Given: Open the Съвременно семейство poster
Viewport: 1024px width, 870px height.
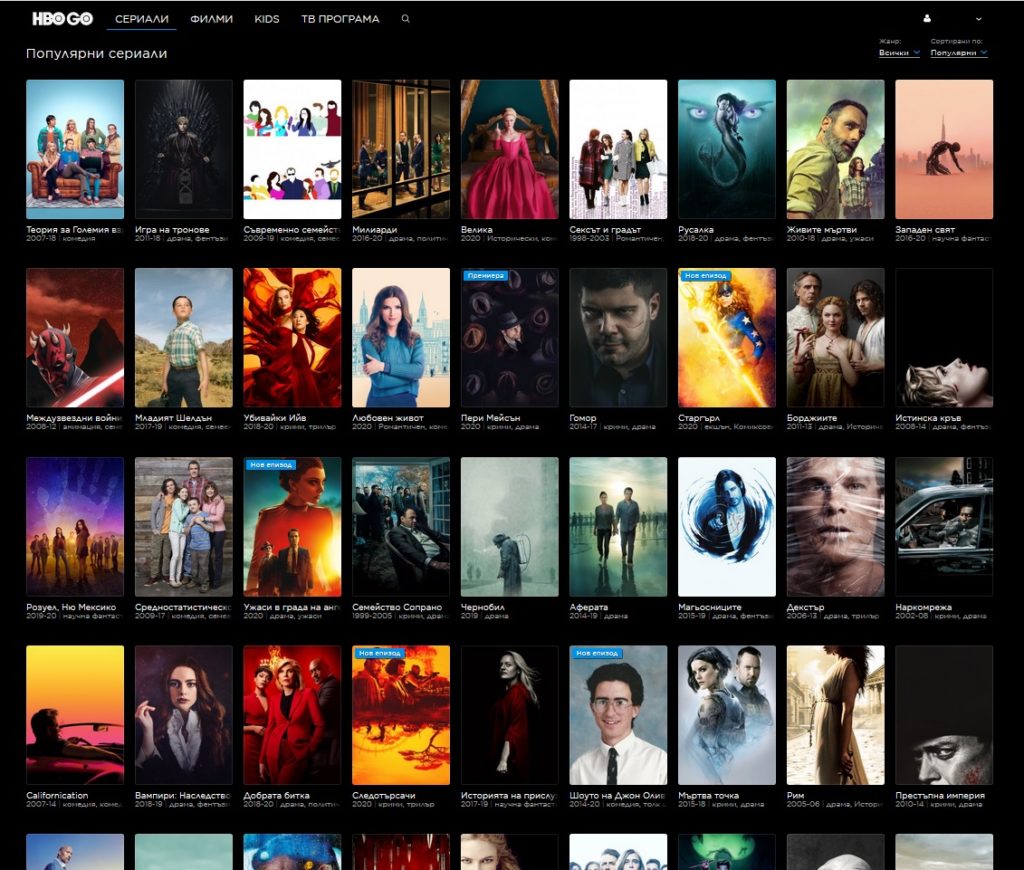Looking at the screenshot, I should click(293, 149).
